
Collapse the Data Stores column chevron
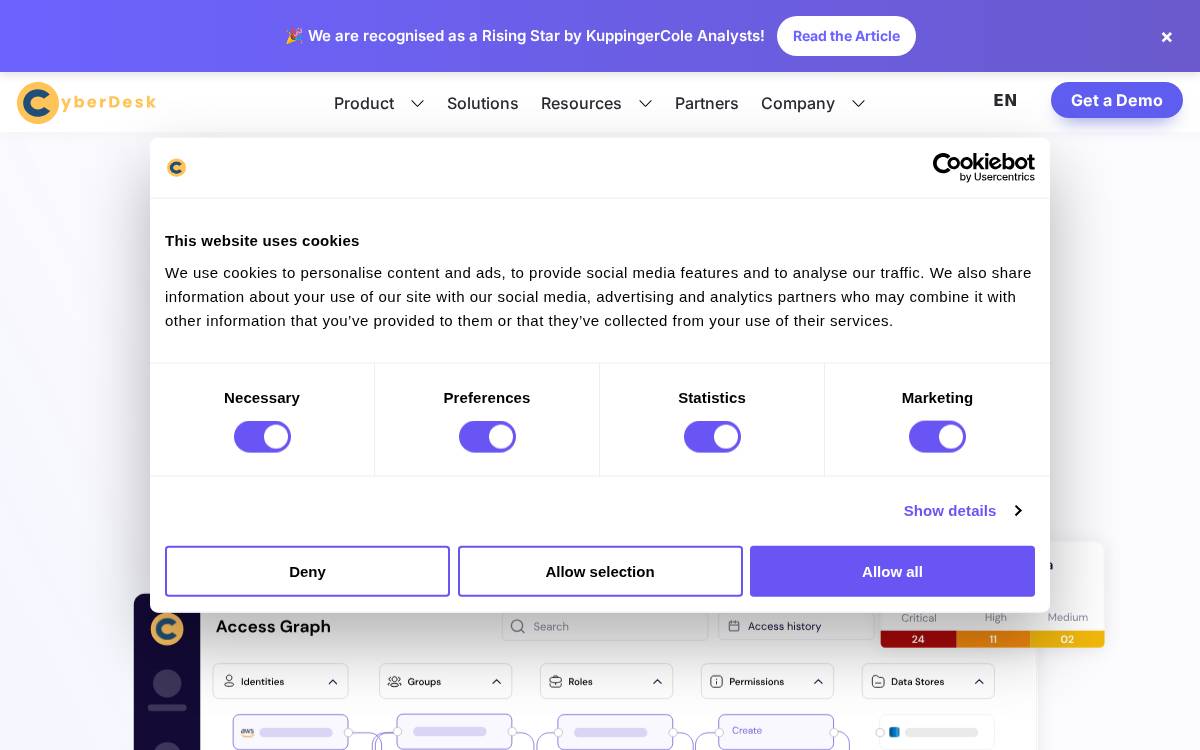click(979, 682)
